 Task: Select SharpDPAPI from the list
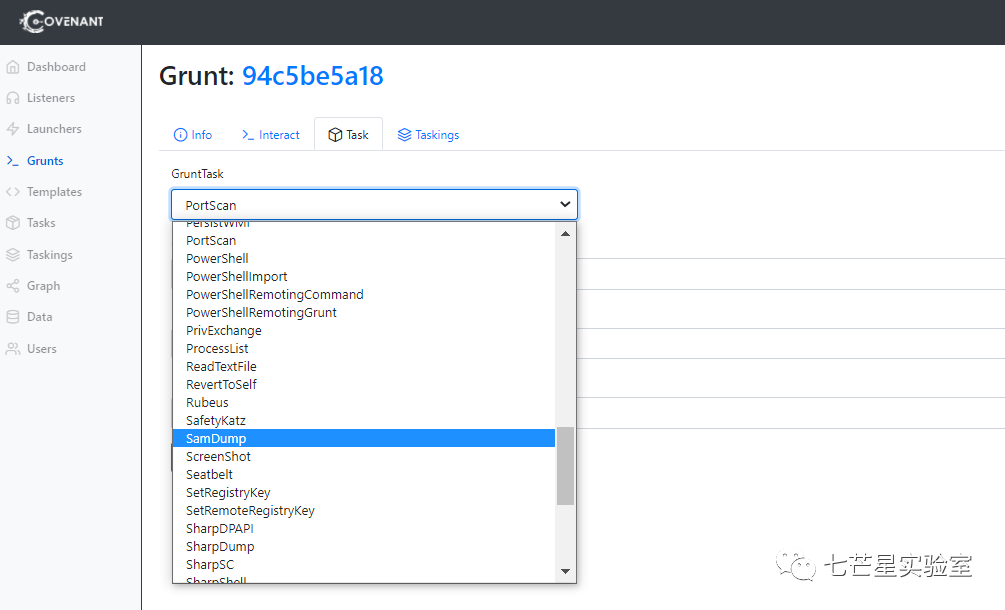pyautogui.click(x=363, y=529)
